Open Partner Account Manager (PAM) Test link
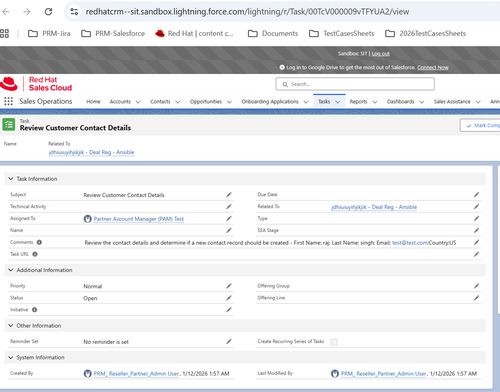The width and height of the screenshot is (500, 392). (x=139, y=219)
